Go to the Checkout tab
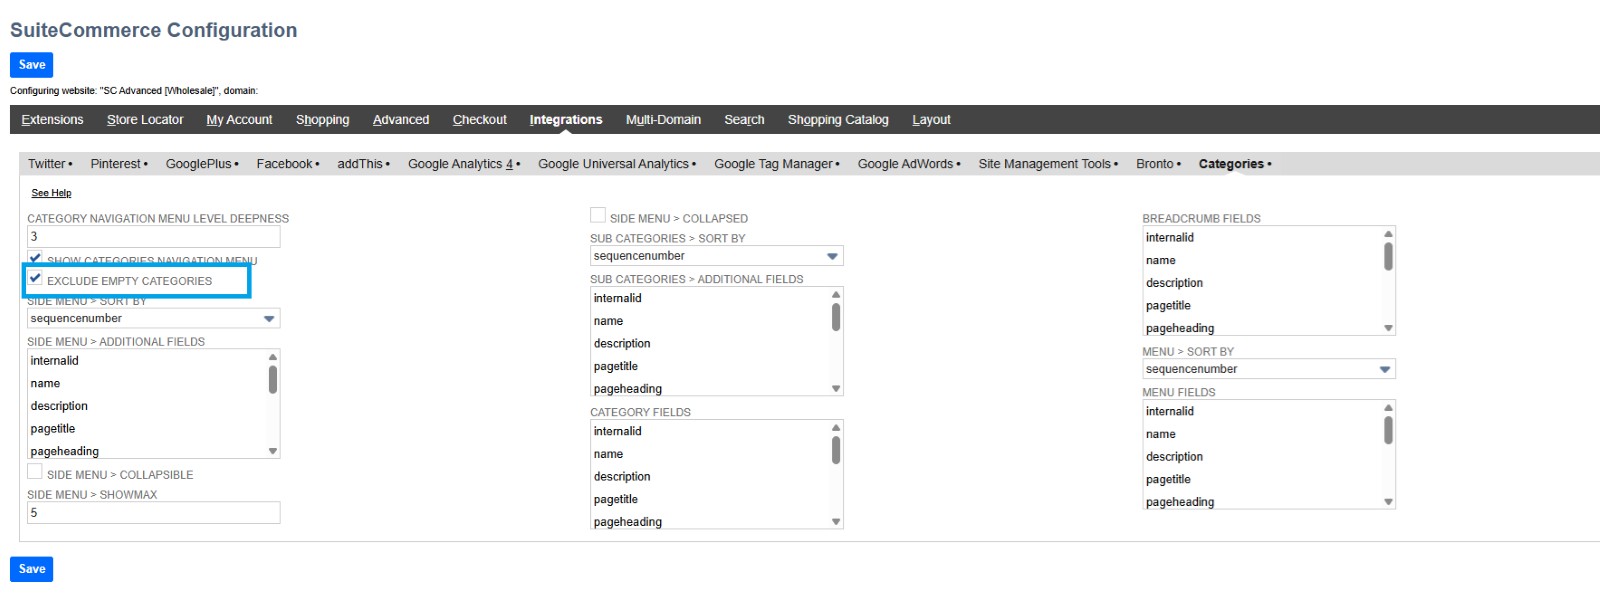This screenshot has height=602, width=1600. [x=479, y=120]
